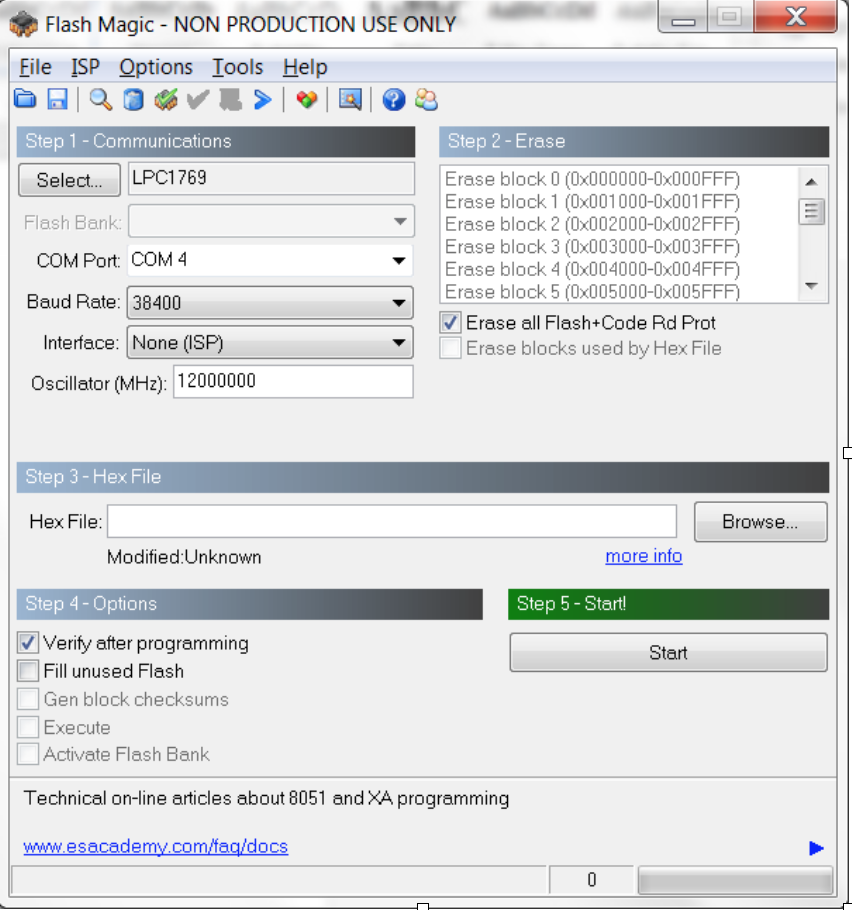Click the progress bar at the bottom
The image size is (852, 910).
click(735, 880)
